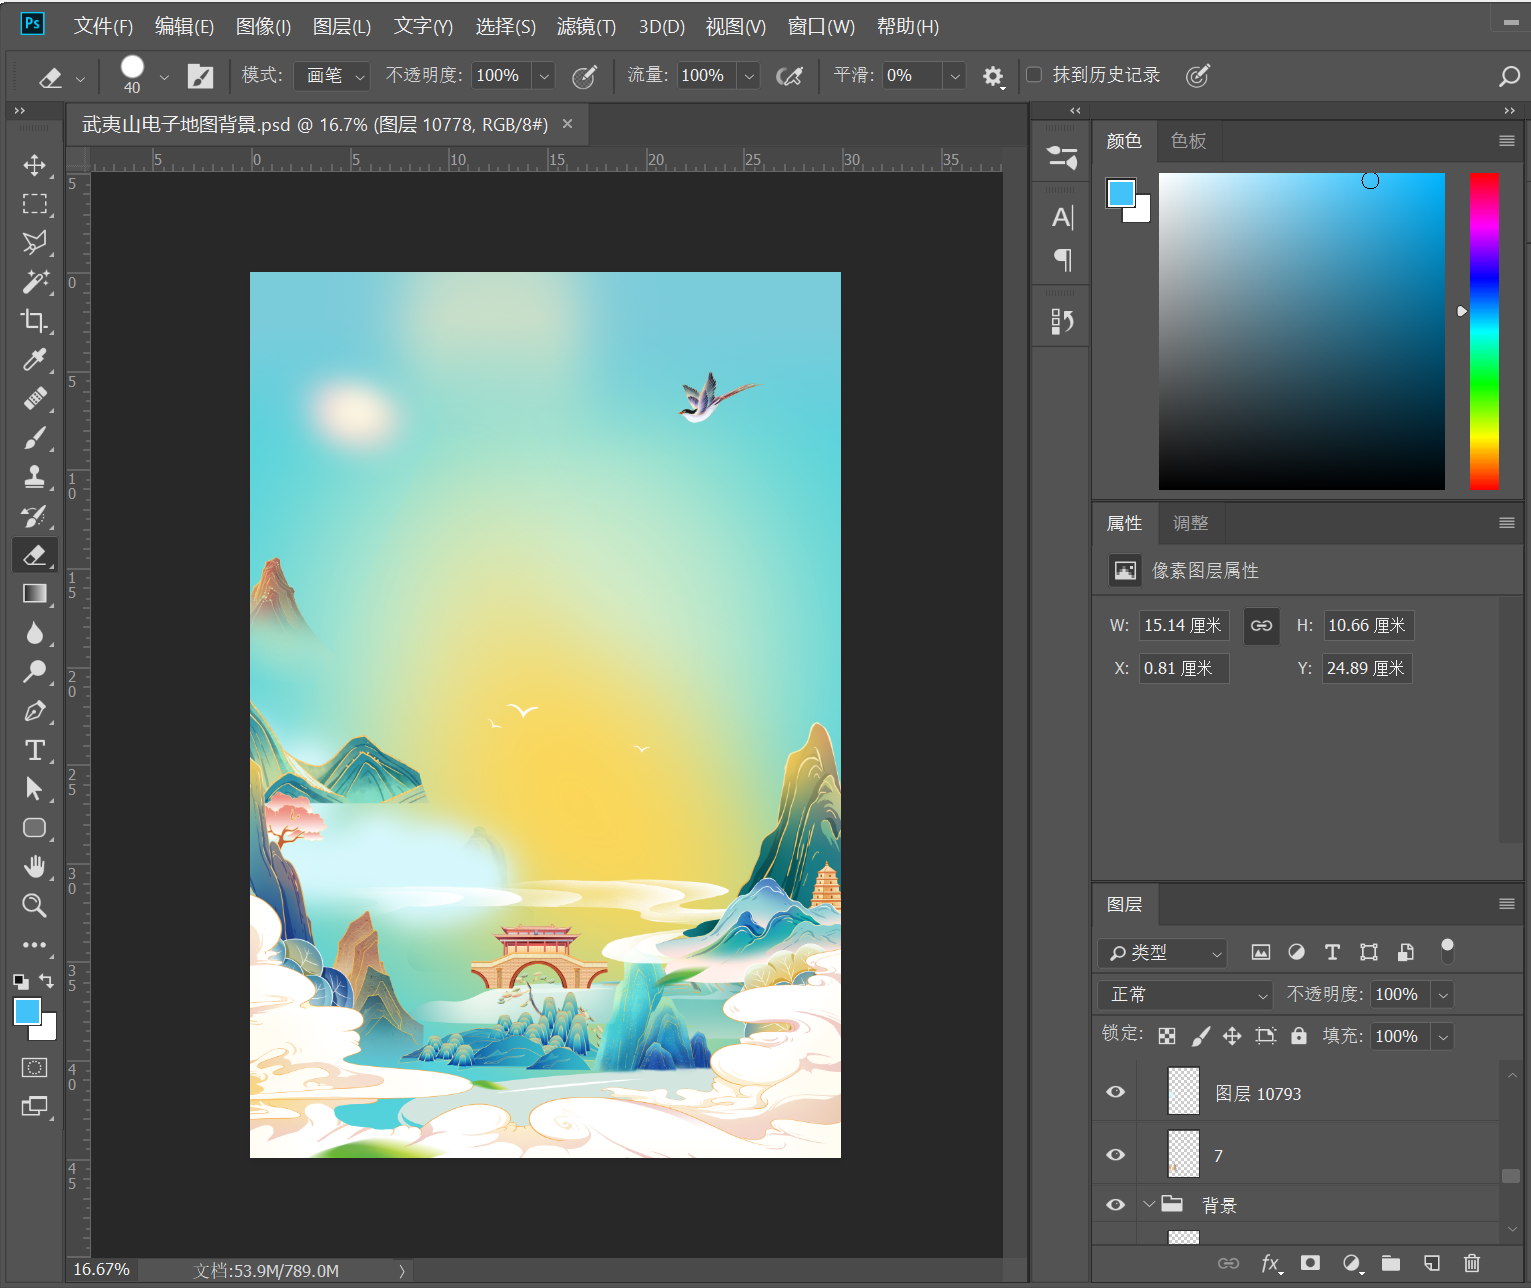Select the Clone Stamp tool
1531x1288 pixels.
[34, 477]
